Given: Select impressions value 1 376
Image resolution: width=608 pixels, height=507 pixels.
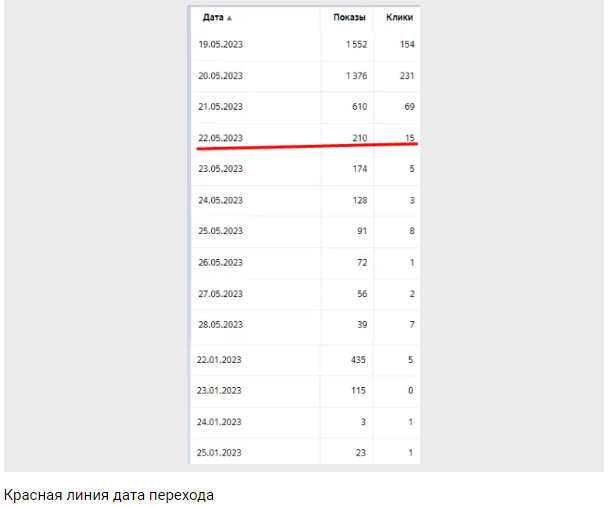Looking at the screenshot, I should 356,76.
